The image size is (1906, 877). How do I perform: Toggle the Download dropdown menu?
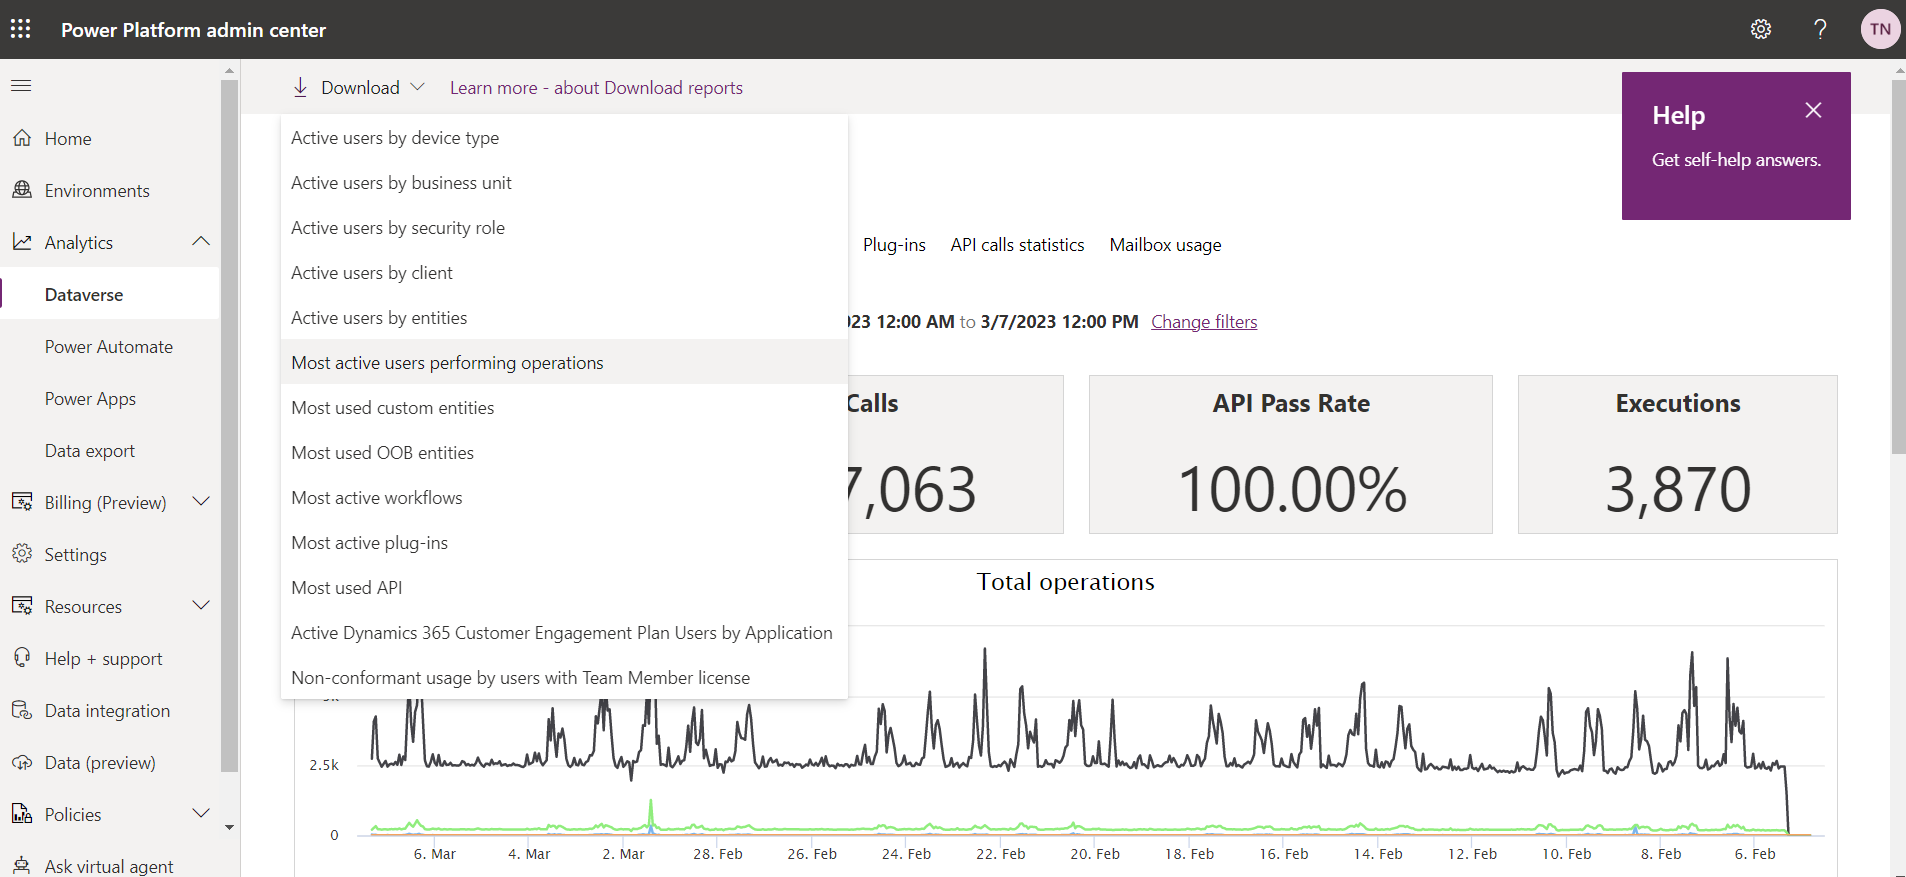pyautogui.click(x=359, y=88)
